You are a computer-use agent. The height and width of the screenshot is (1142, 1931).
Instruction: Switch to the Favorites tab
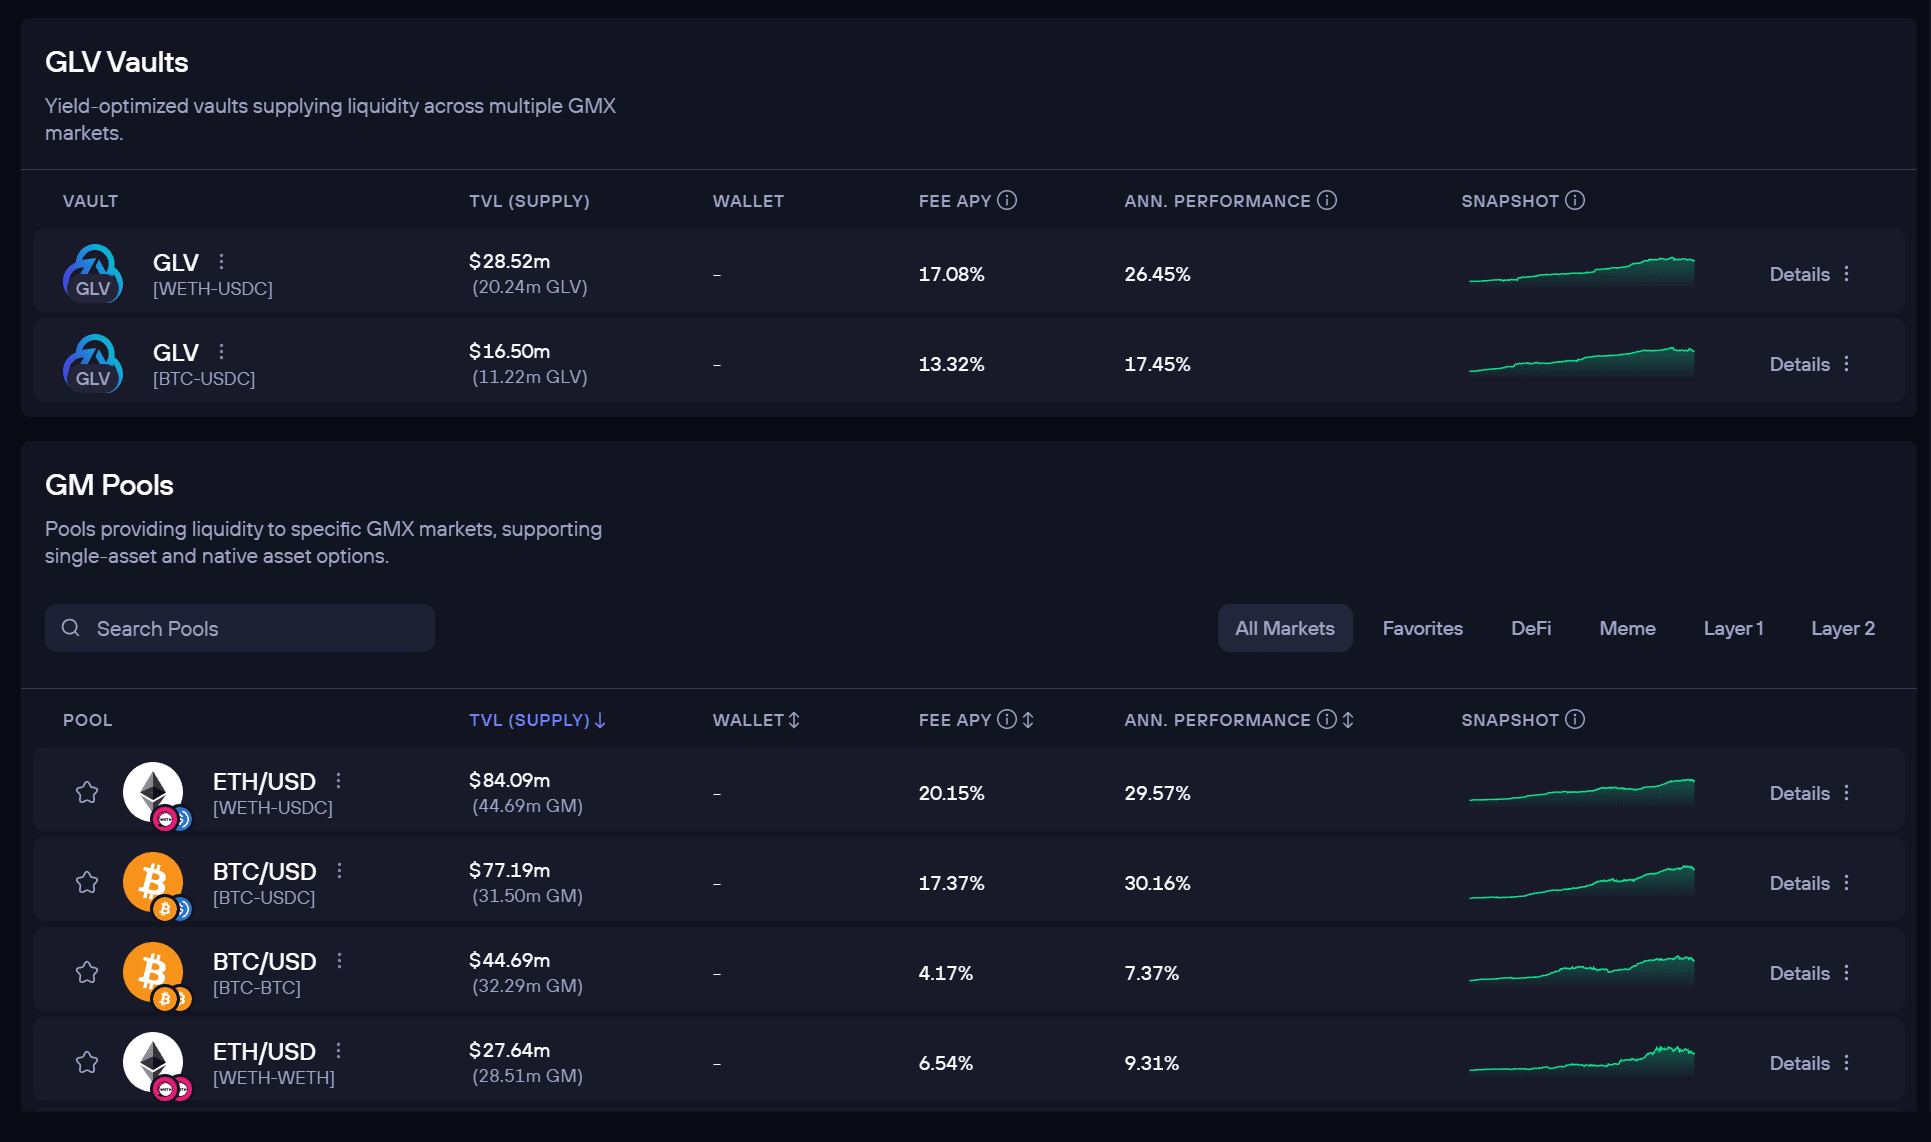click(x=1422, y=628)
